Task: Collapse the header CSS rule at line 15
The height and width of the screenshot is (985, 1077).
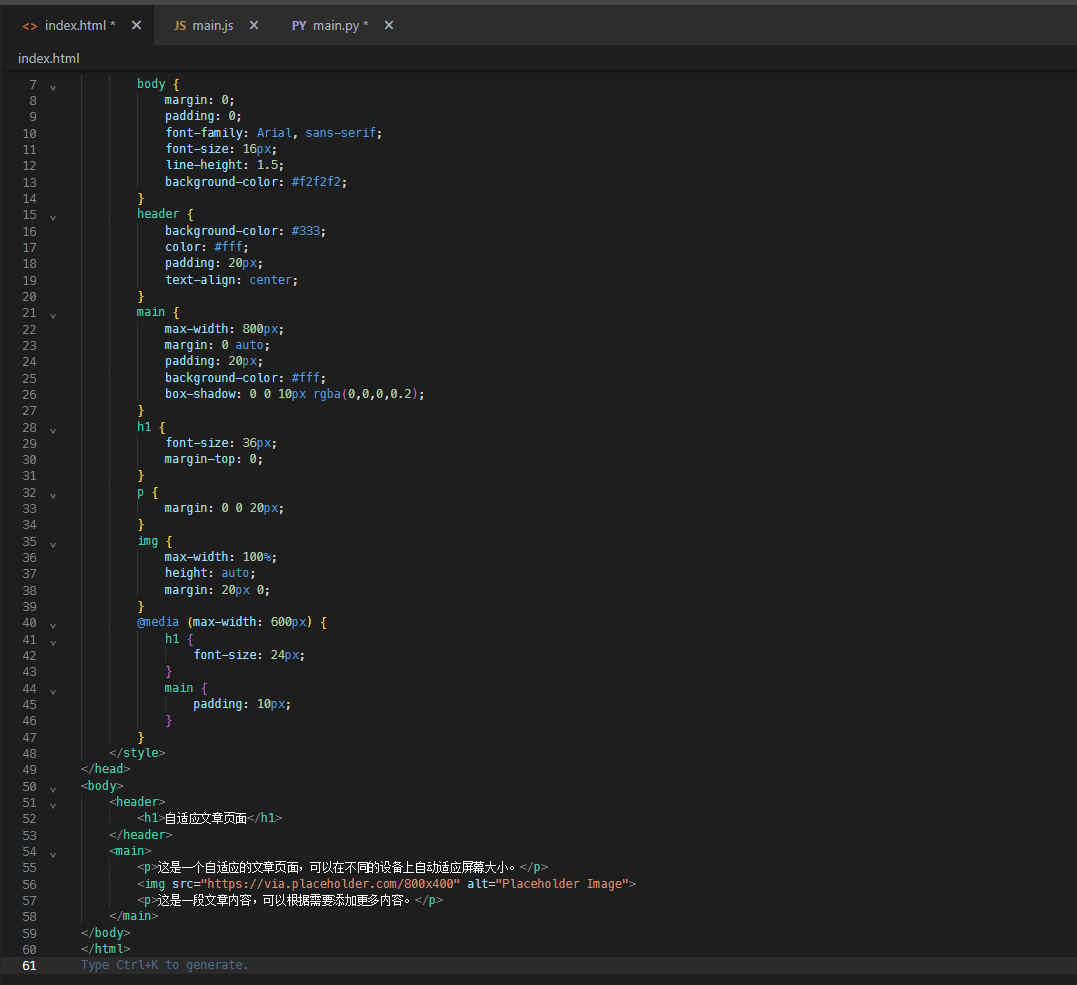Action: [53, 218]
